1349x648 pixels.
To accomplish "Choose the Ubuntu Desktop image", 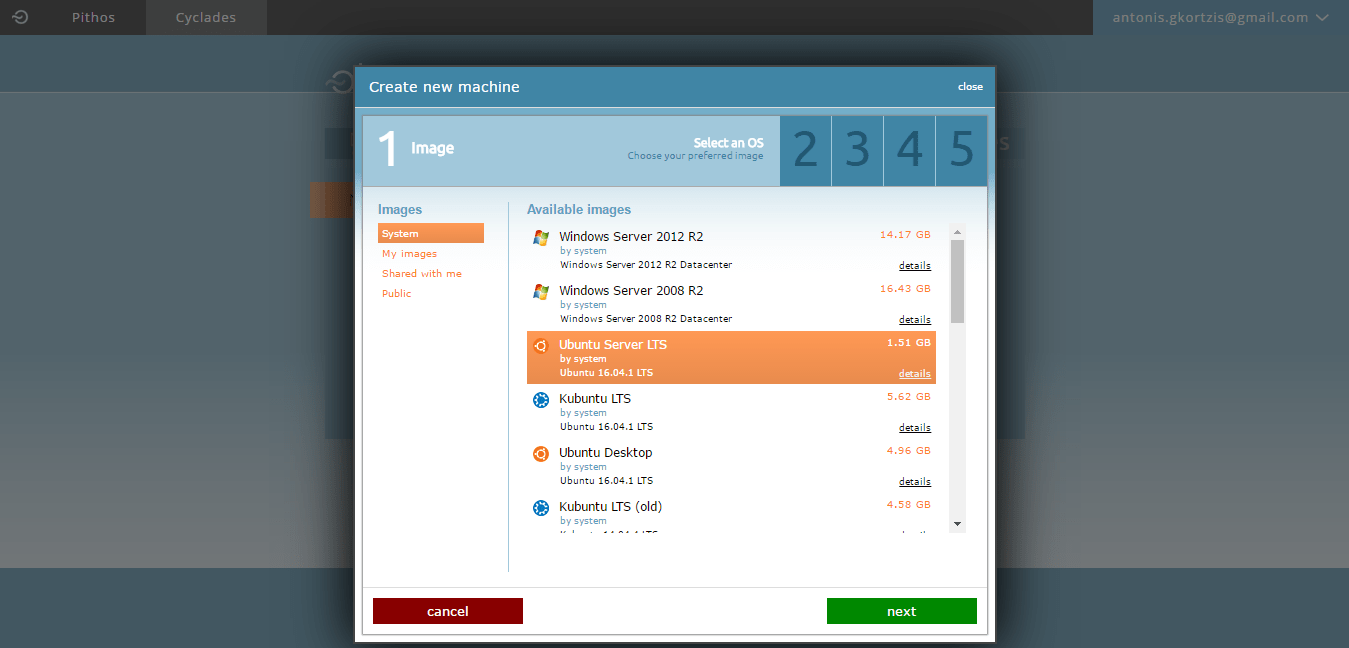I will coord(731,466).
